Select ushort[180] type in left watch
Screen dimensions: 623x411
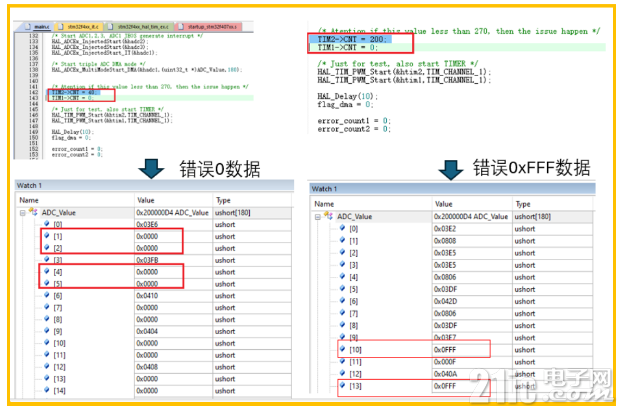232,213
